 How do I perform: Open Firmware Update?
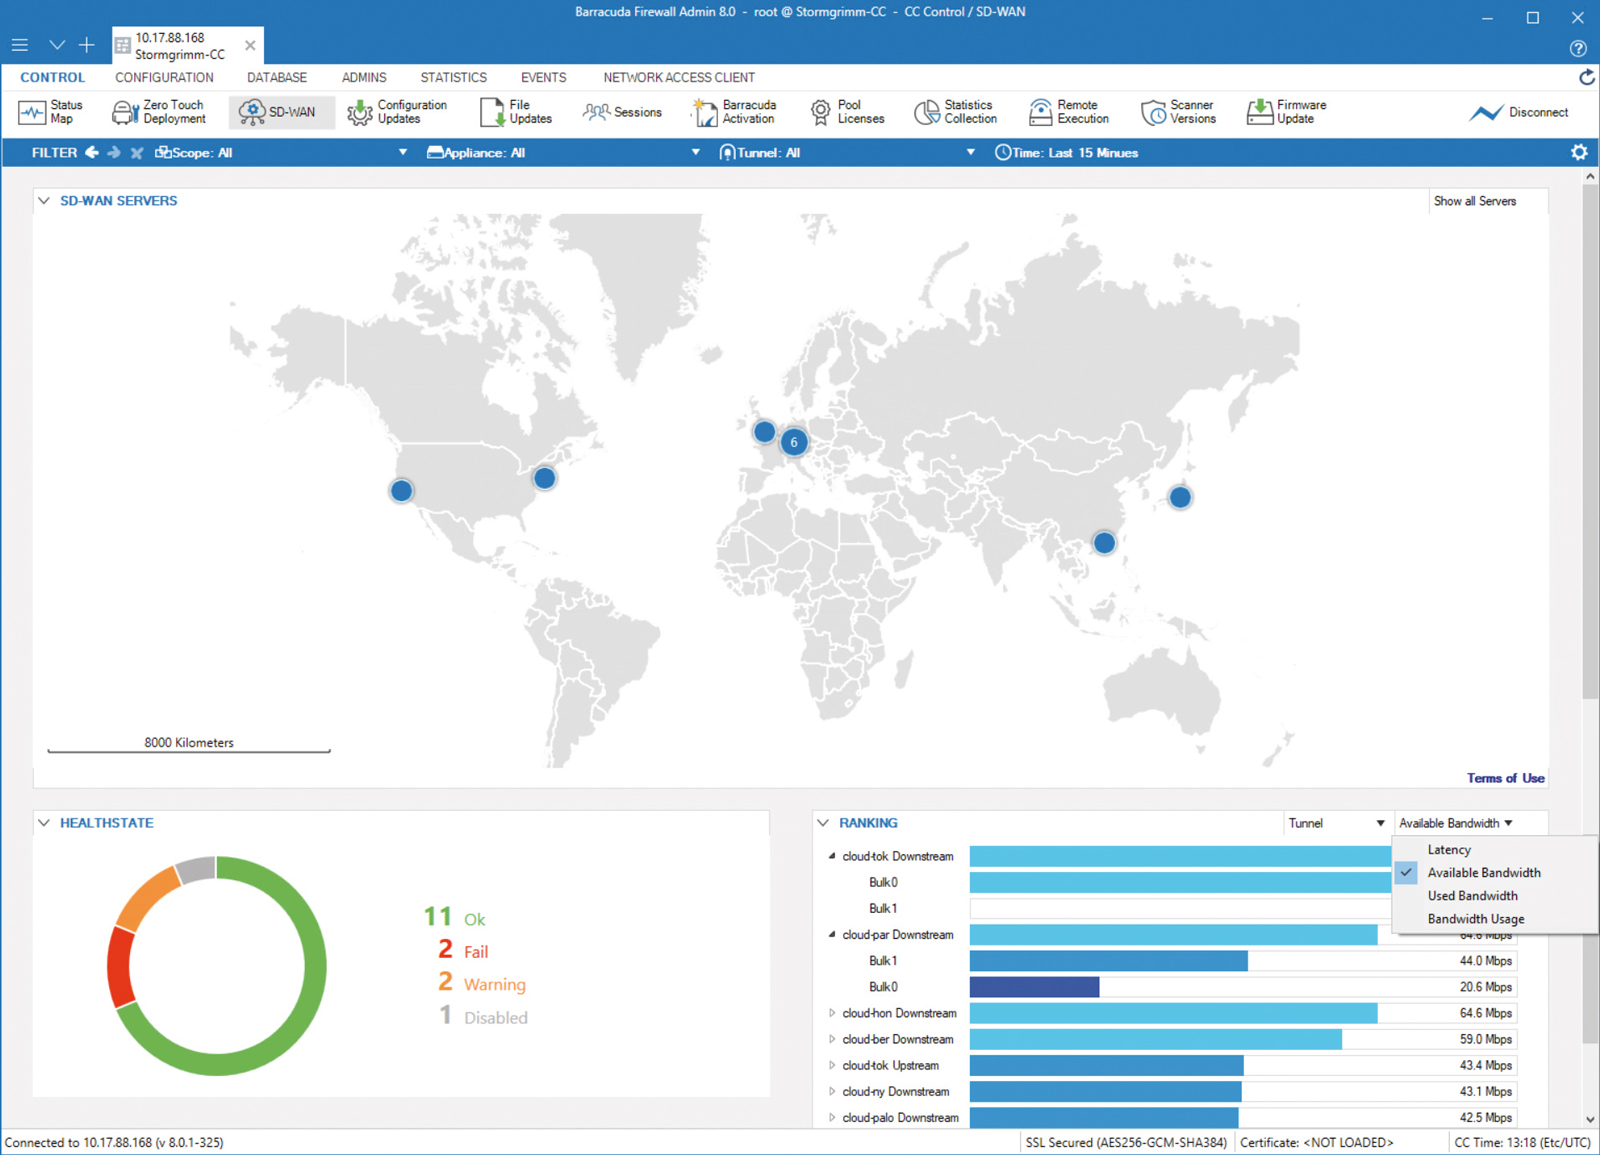point(1287,112)
